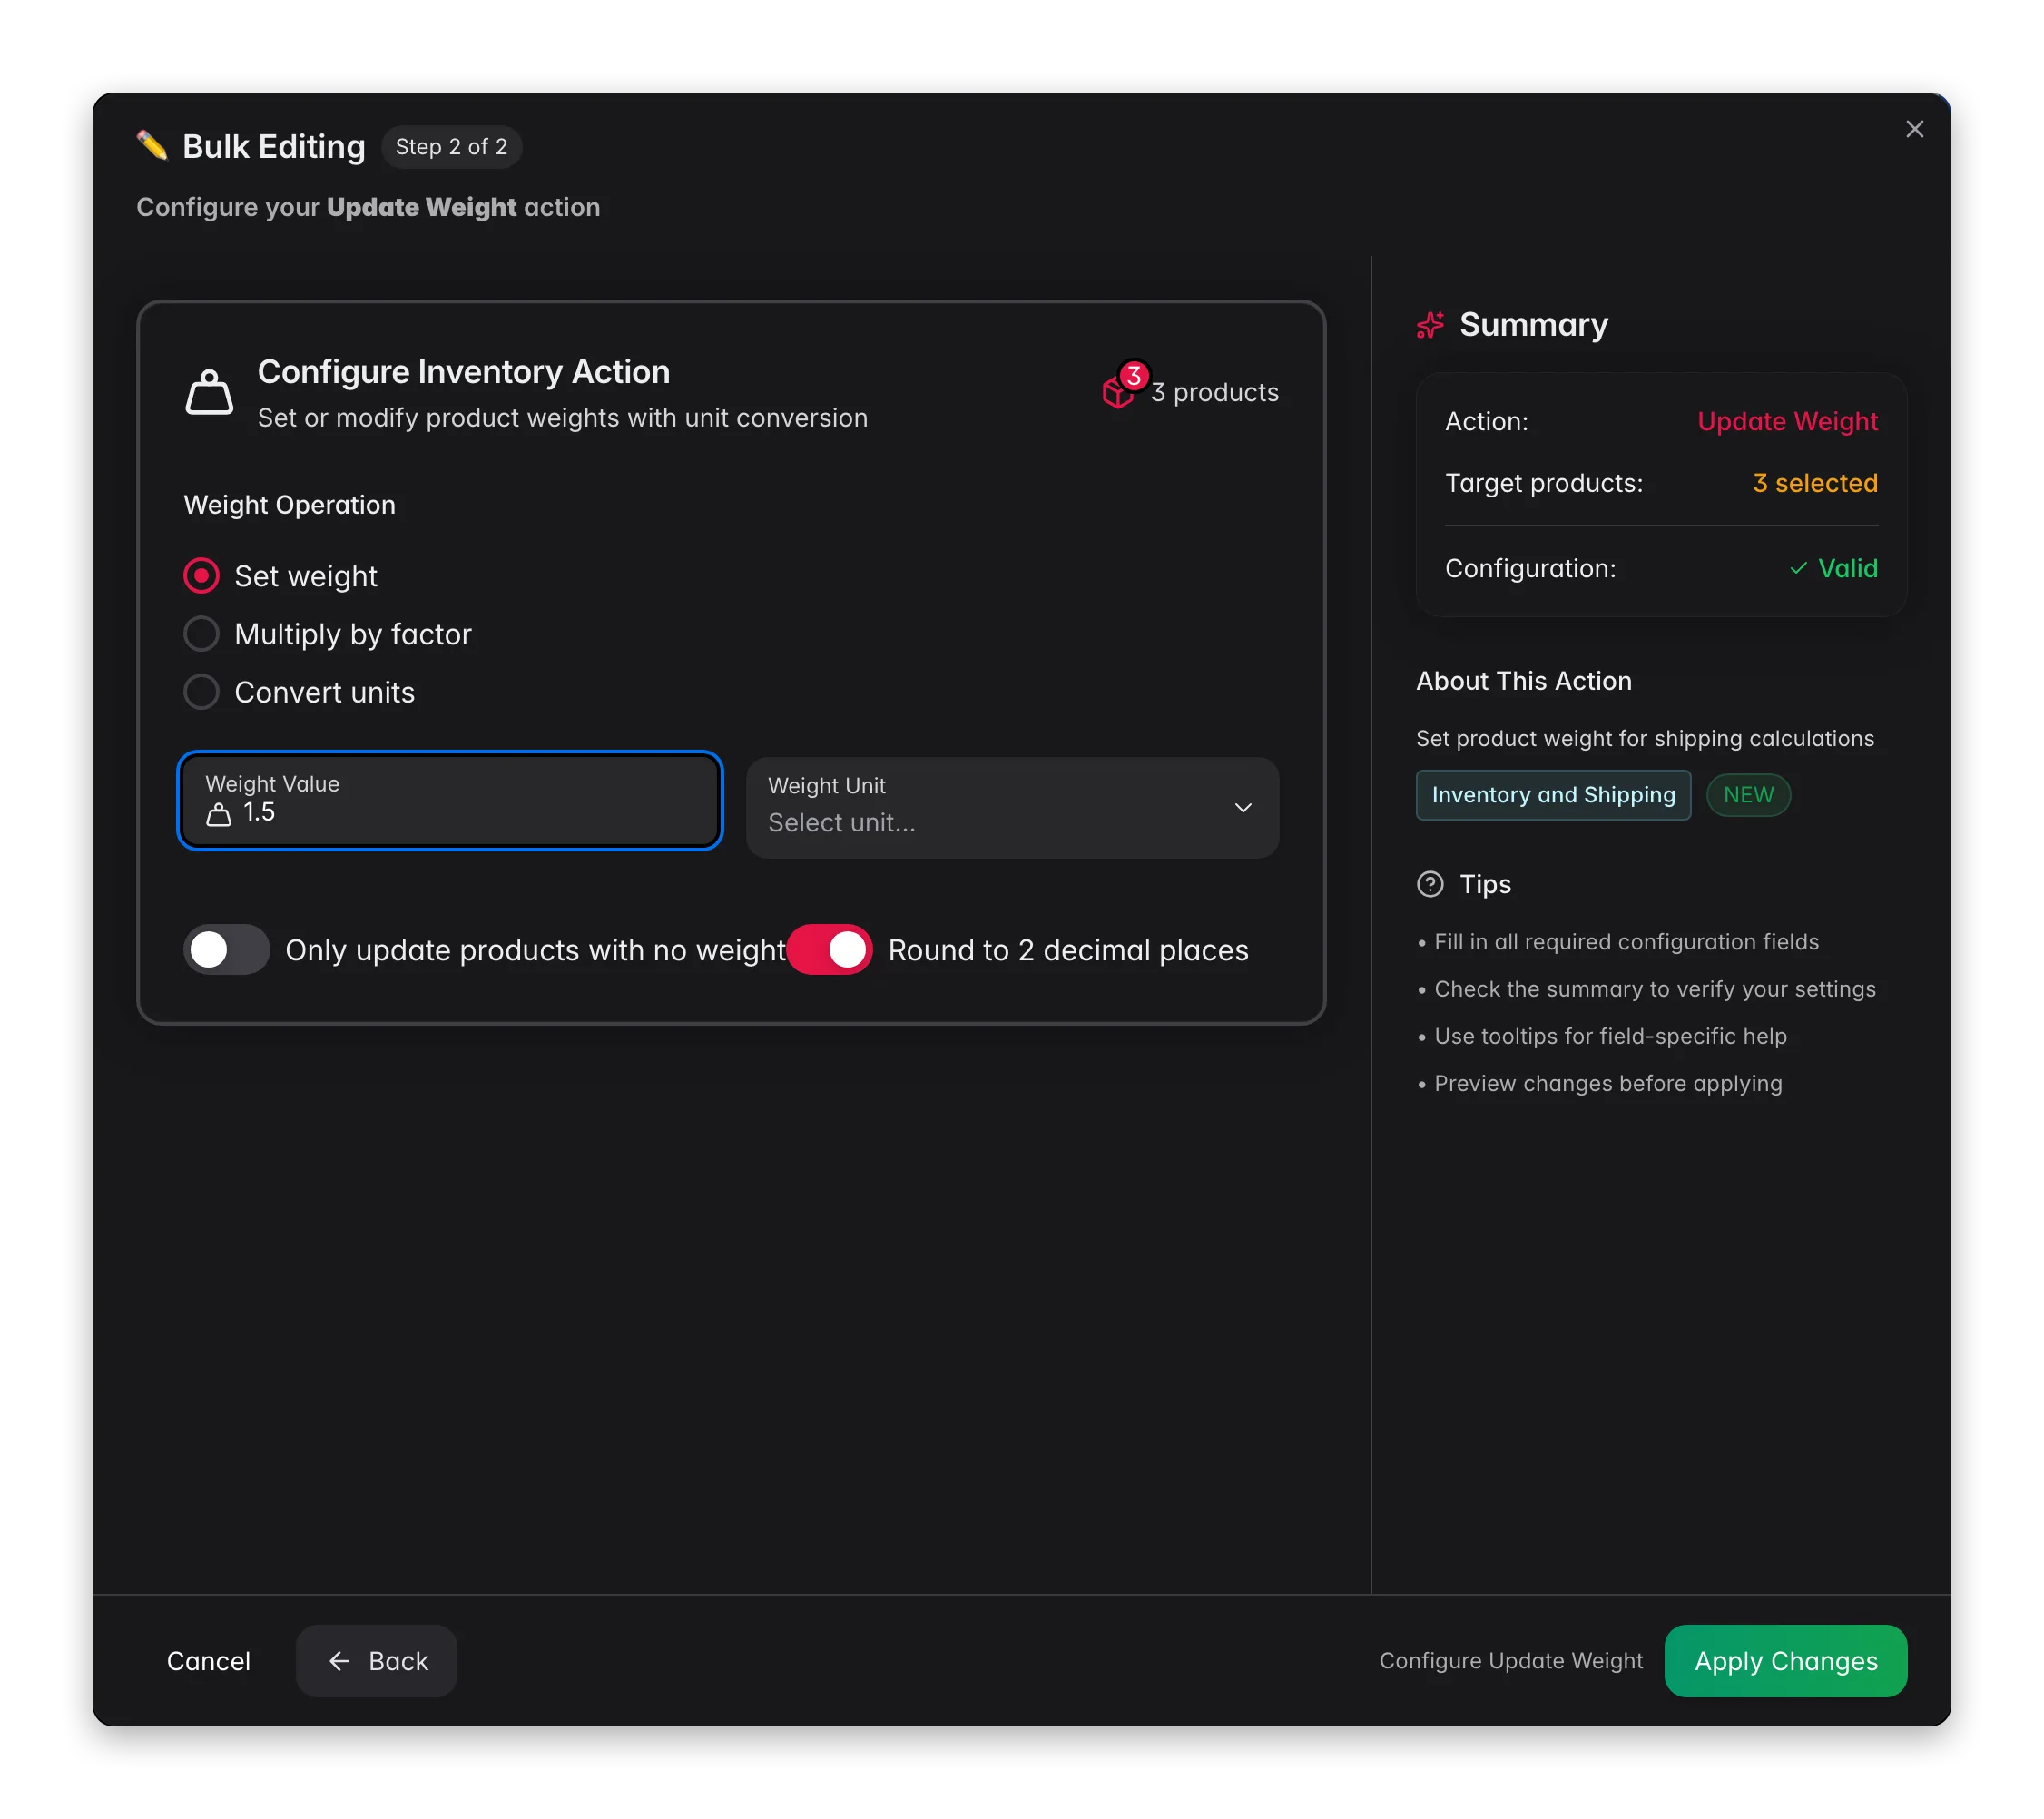Viewport: 2044px width, 1819px height.
Task: Click tip 'Check the summary to verify your settings'
Action: pos(1655,989)
